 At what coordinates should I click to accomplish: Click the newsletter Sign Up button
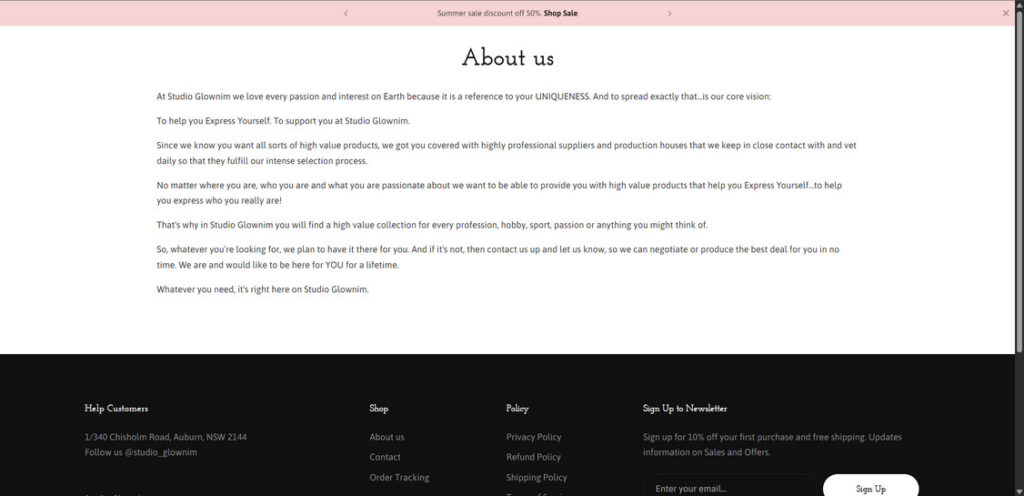coord(871,488)
